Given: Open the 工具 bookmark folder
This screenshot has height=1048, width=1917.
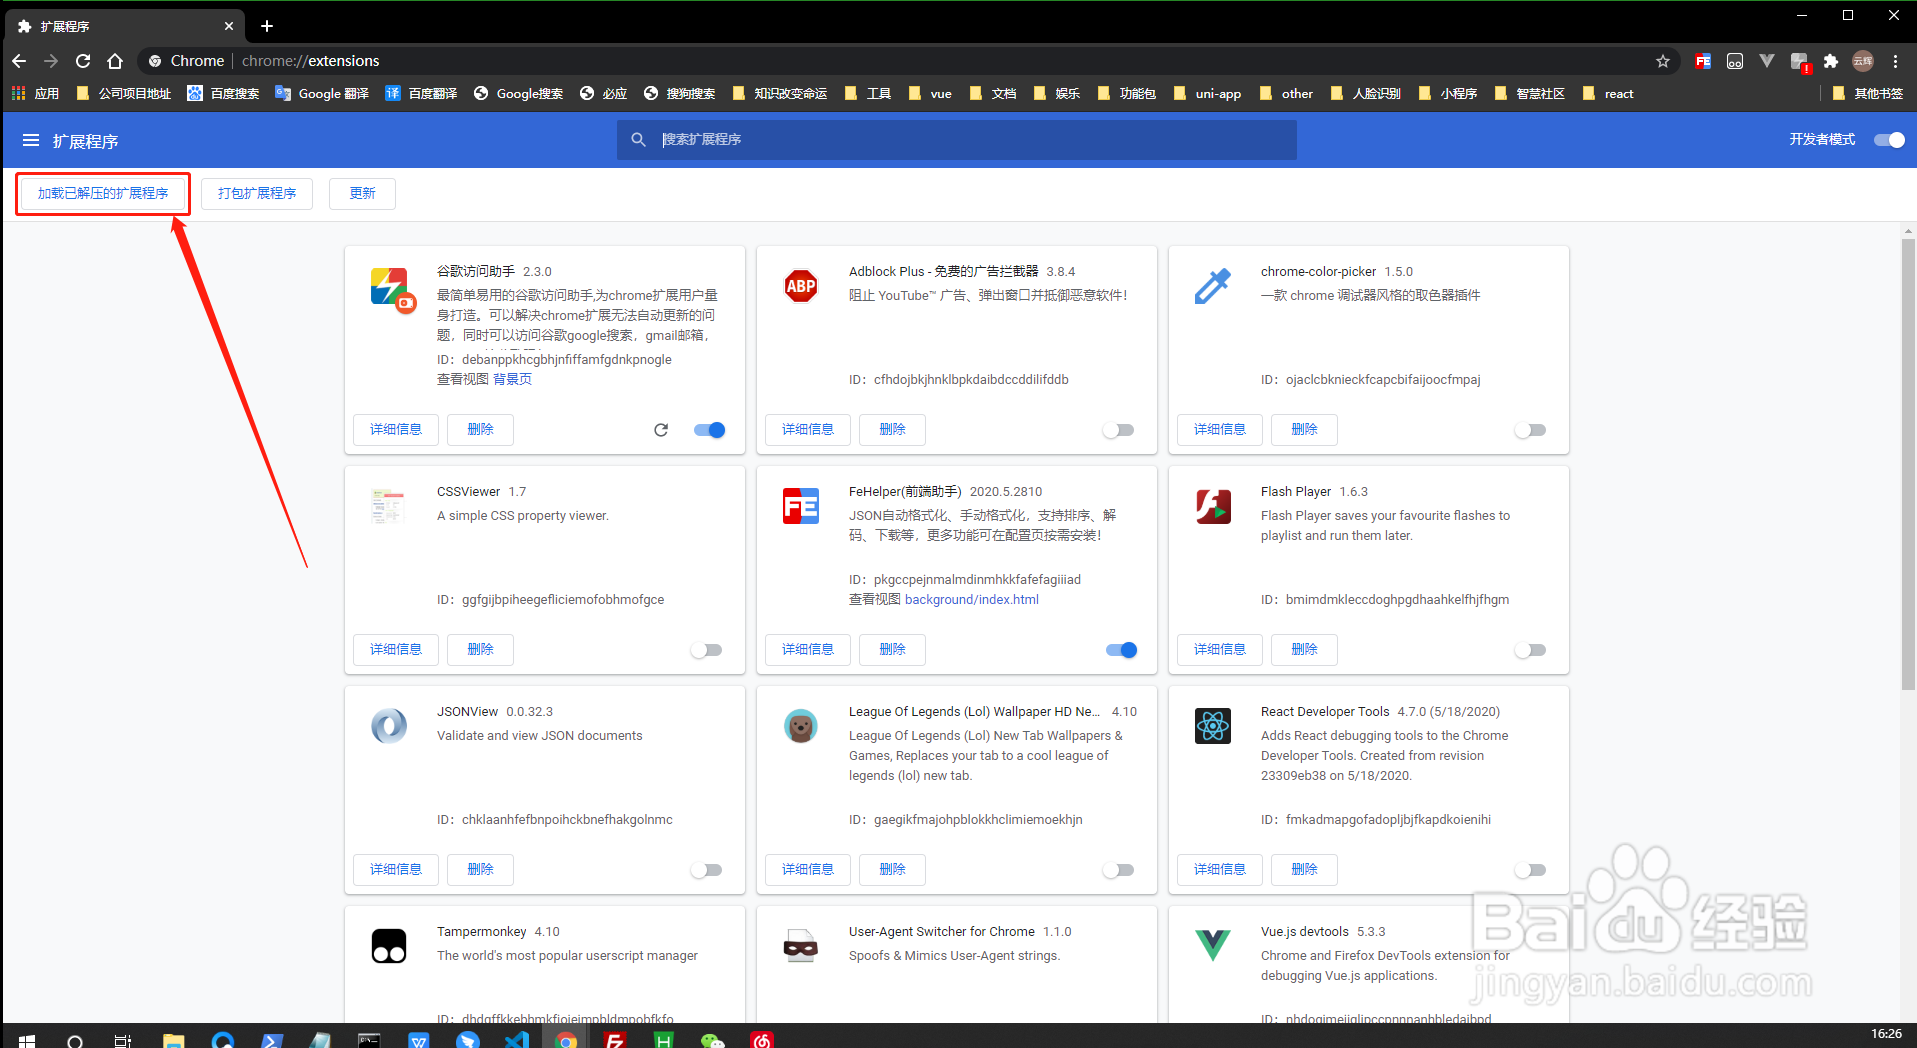Looking at the screenshot, I should coord(868,94).
